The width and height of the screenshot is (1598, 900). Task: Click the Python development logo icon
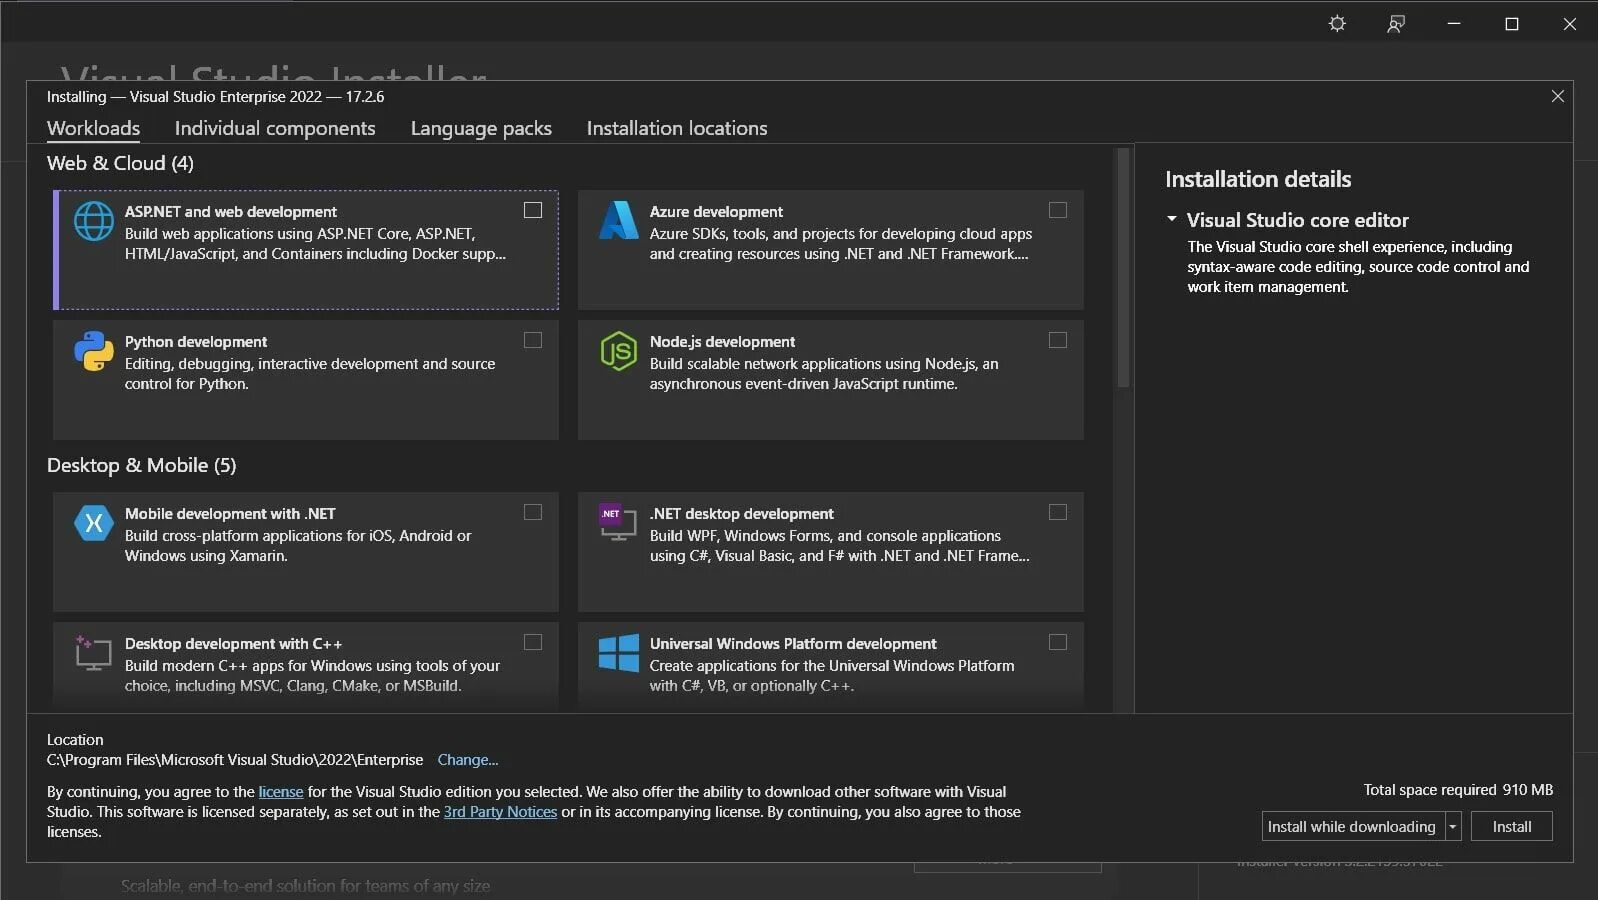pos(94,351)
